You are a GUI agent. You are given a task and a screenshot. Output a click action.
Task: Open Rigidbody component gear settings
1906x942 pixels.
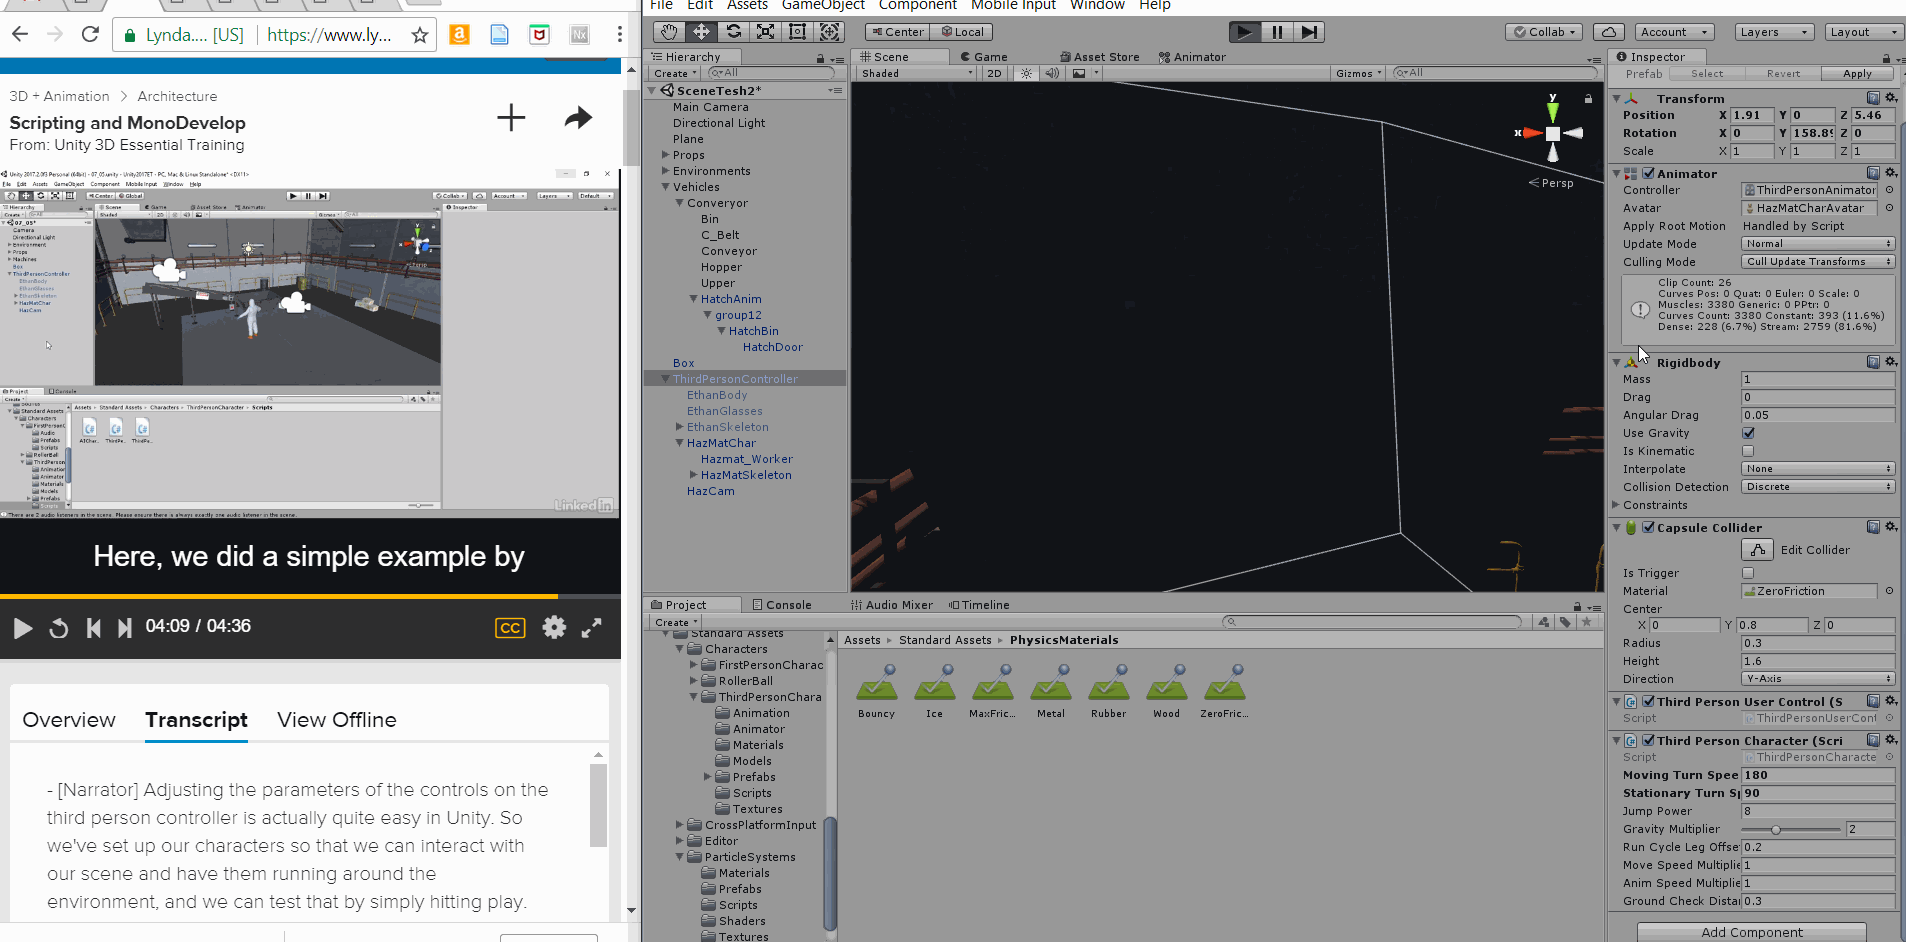click(x=1890, y=362)
